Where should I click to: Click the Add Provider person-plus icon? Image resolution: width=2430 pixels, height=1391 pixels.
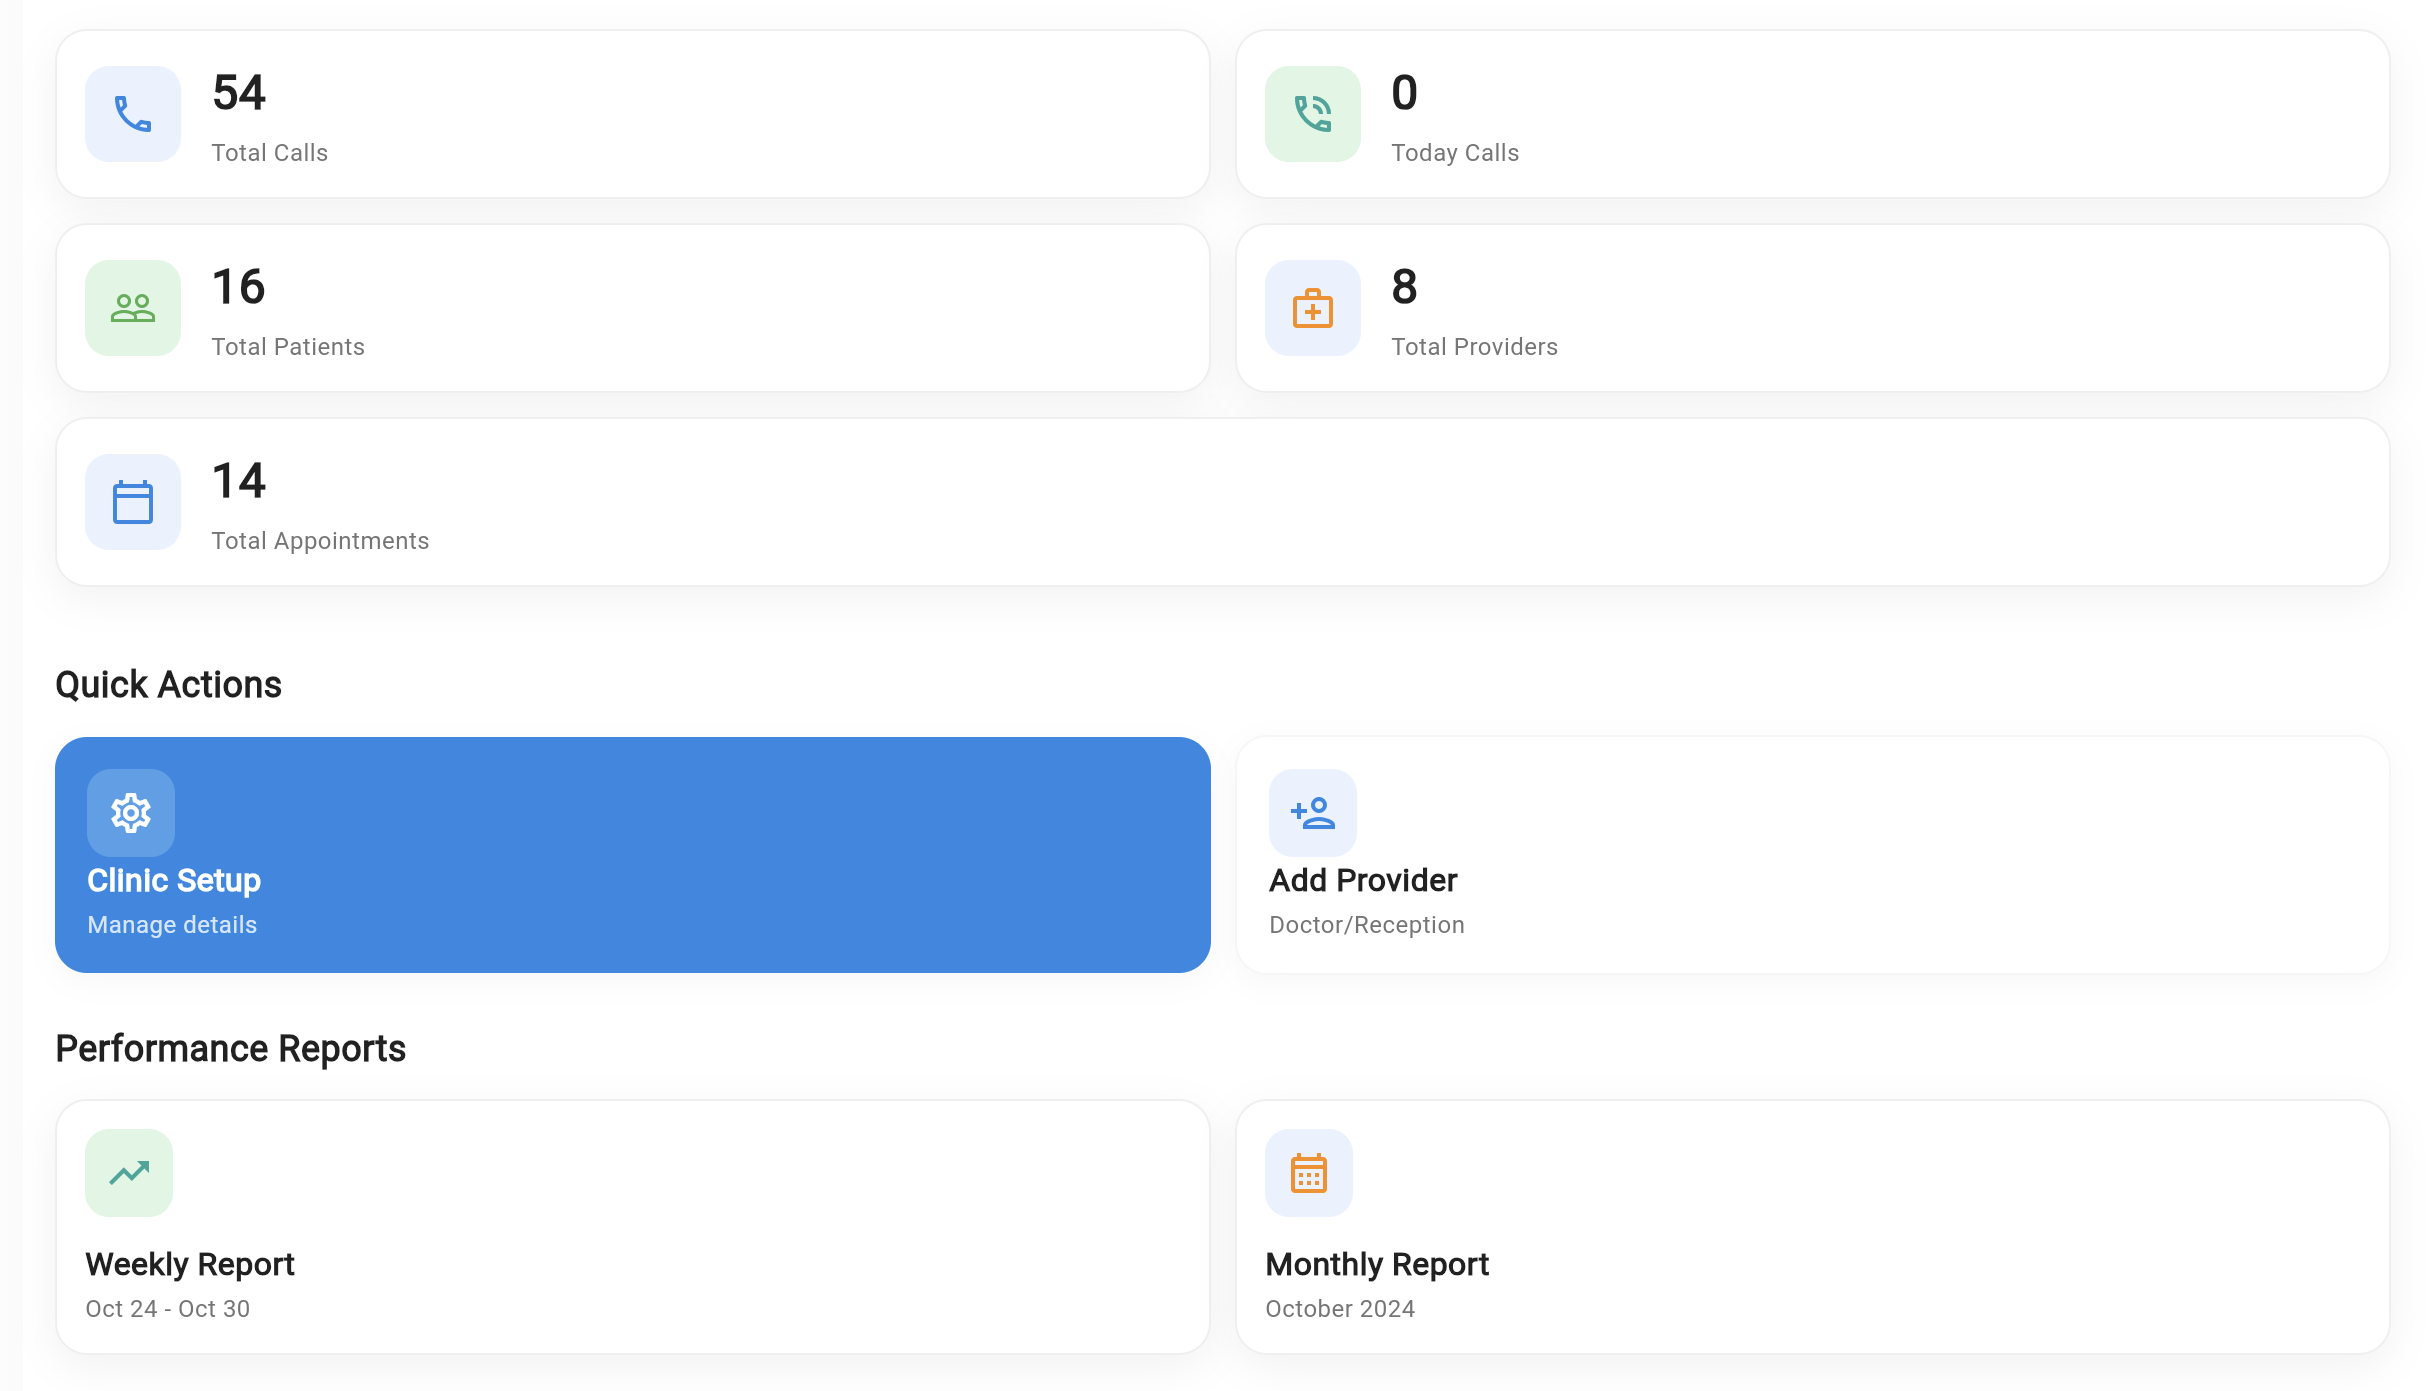1312,813
